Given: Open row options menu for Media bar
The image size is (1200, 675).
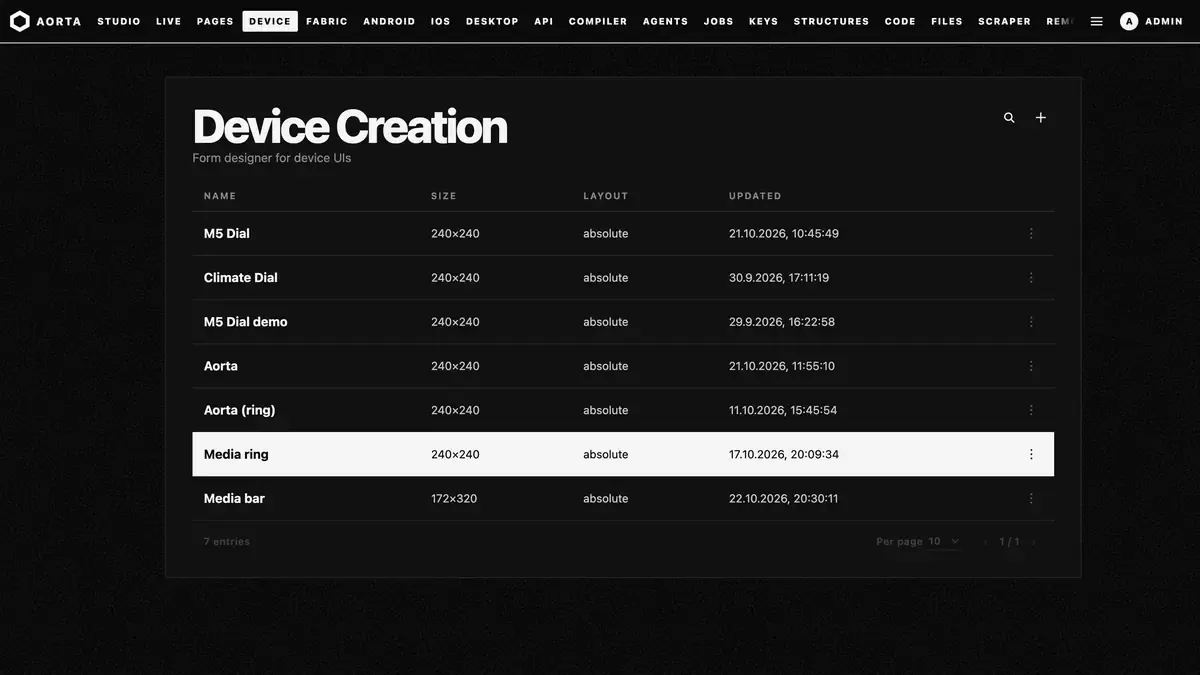Looking at the screenshot, I should pyautogui.click(x=1031, y=498).
